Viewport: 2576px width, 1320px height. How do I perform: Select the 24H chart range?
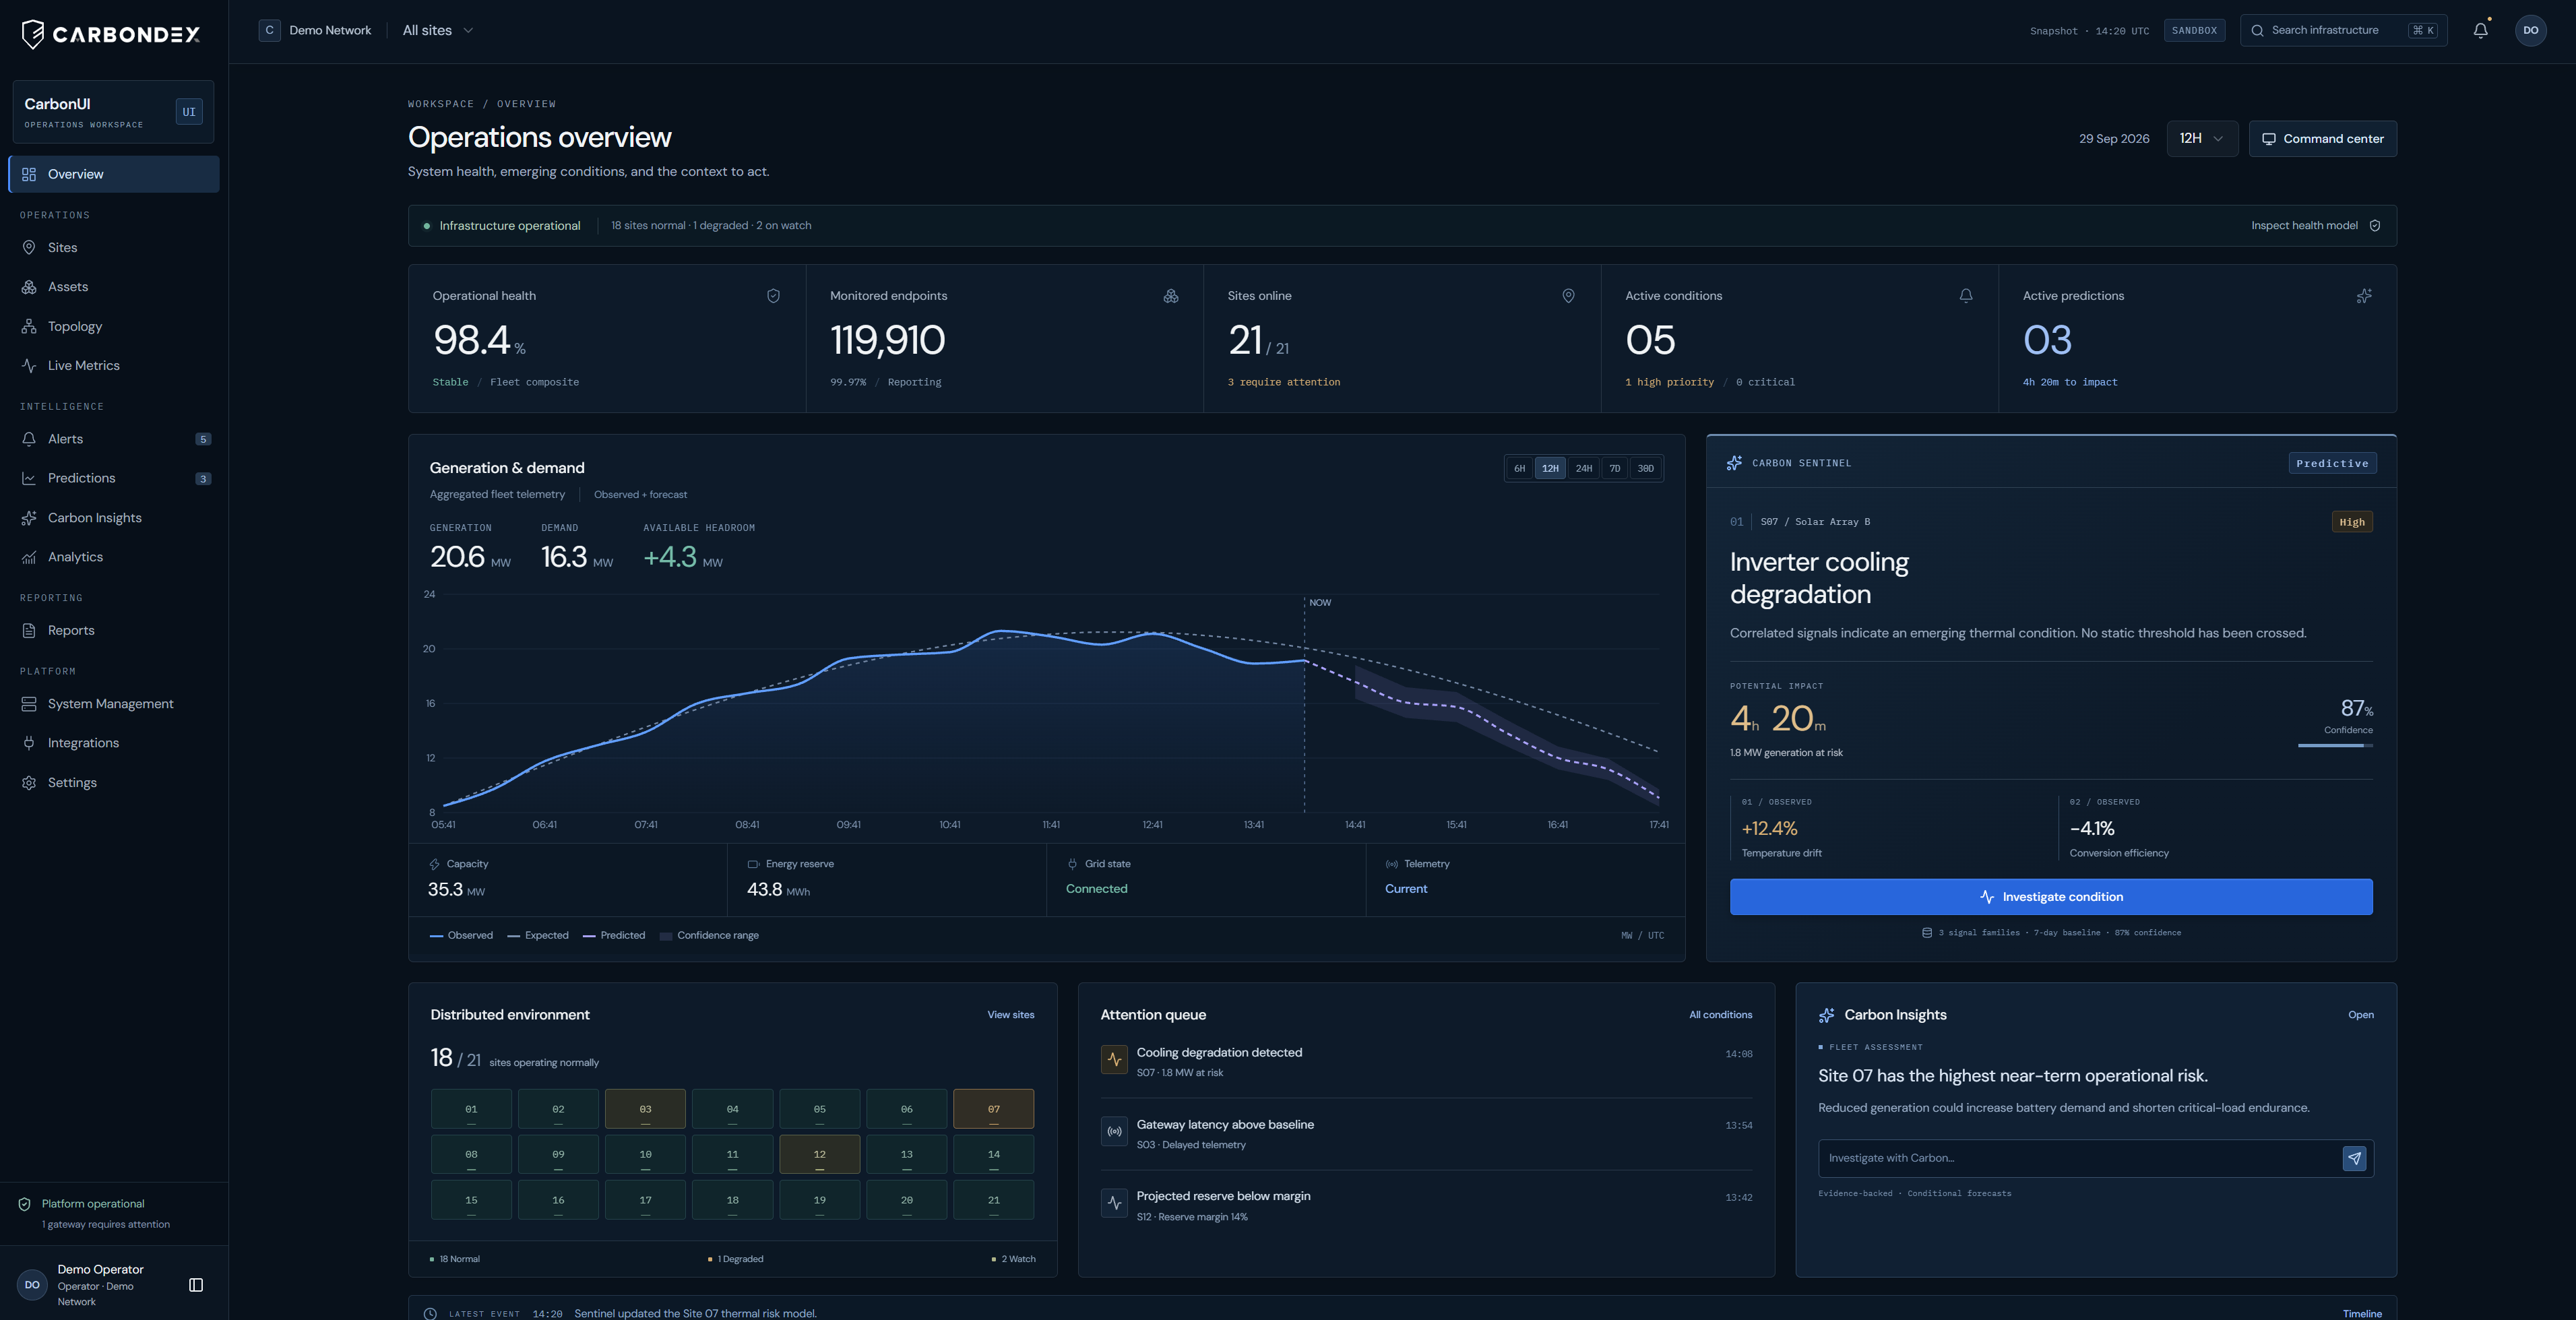coord(1584,468)
